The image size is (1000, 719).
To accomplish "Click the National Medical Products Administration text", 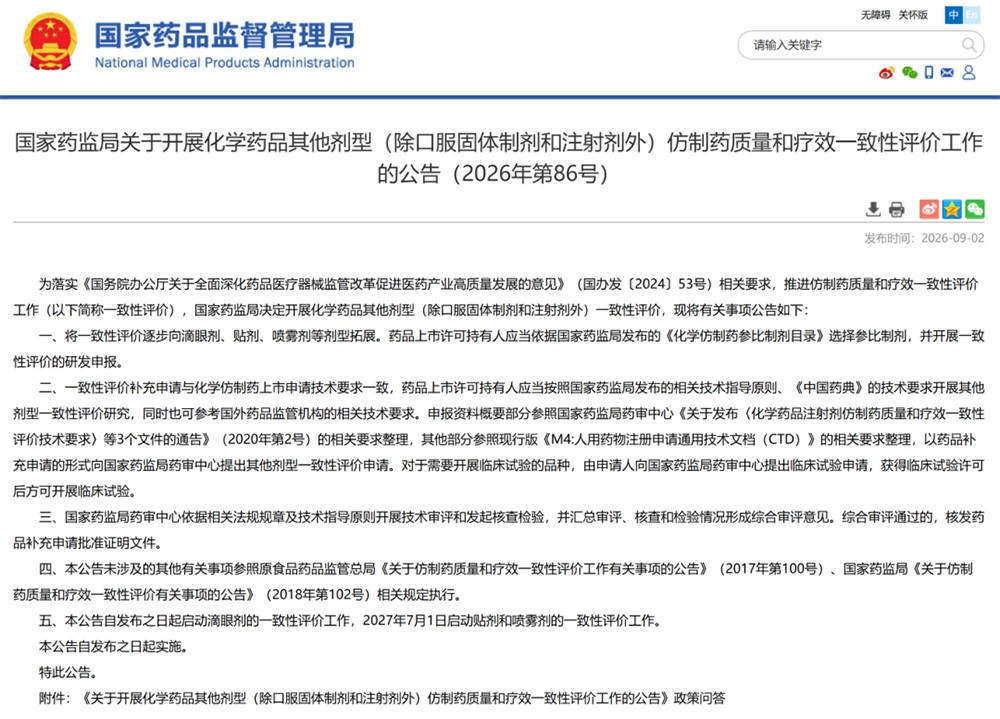I will [224, 63].
